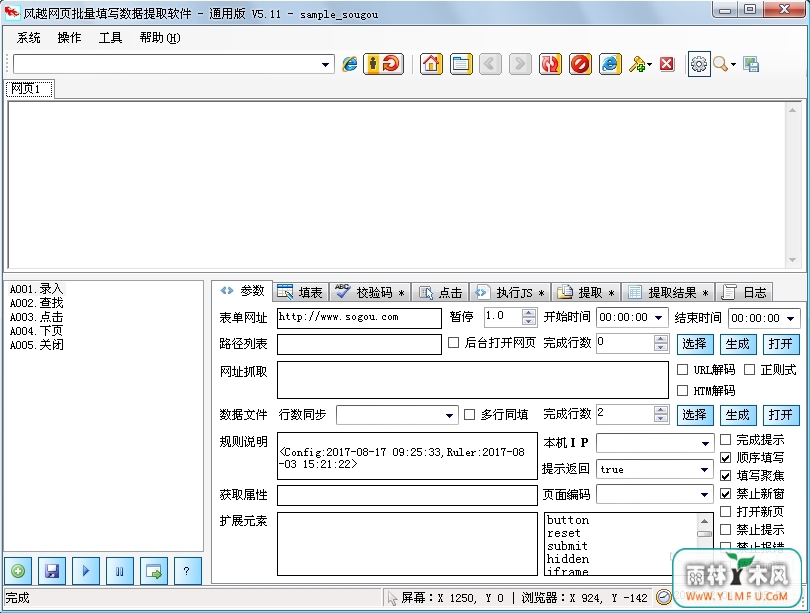This screenshot has width=810, height=613.
Task: Switch to the 校验码 tab
Action: pyautogui.click(x=369, y=292)
